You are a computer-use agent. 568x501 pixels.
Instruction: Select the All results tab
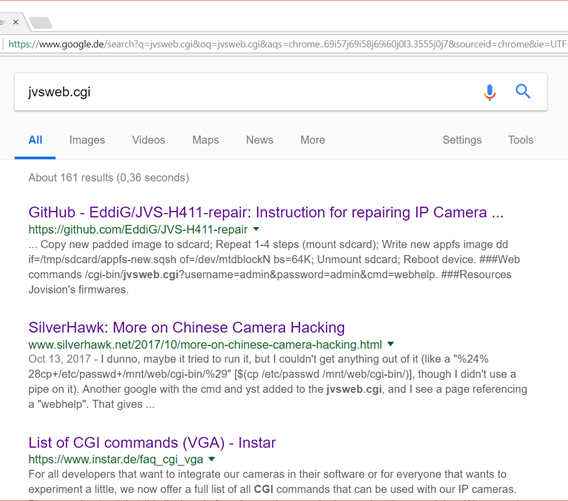tap(35, 140)
